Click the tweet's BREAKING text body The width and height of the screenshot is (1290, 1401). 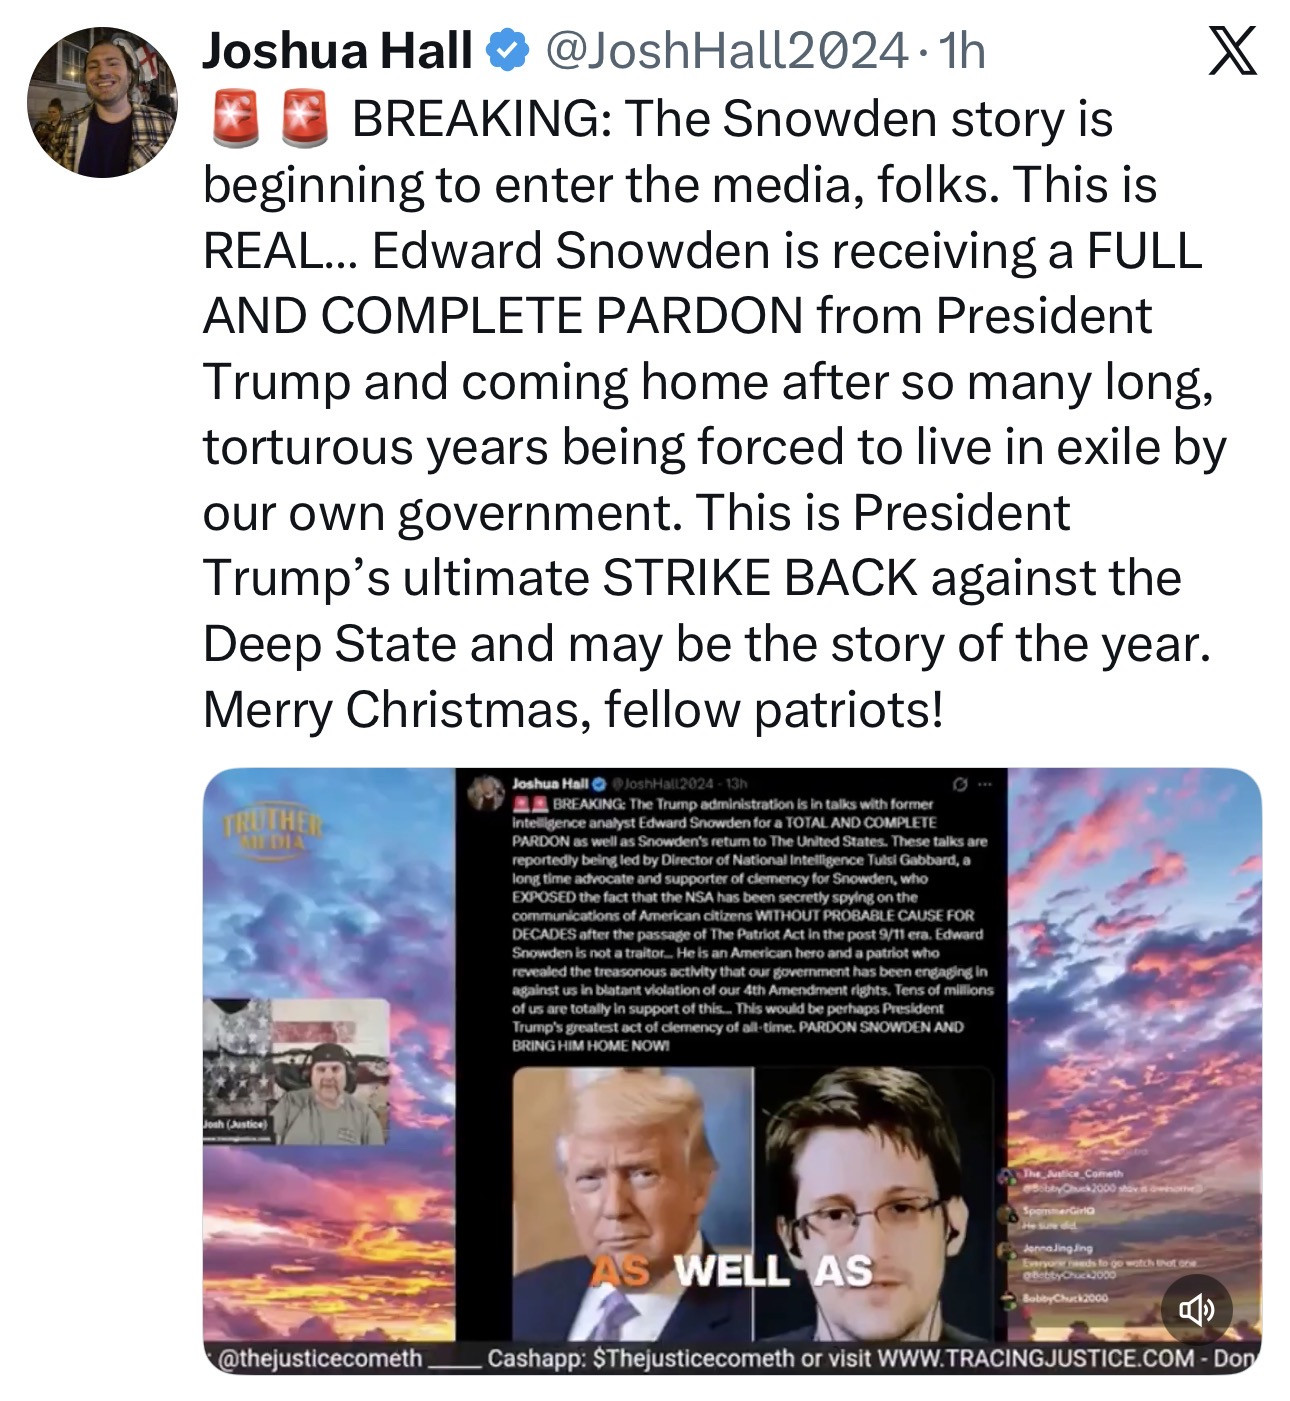tap(715, 413)
